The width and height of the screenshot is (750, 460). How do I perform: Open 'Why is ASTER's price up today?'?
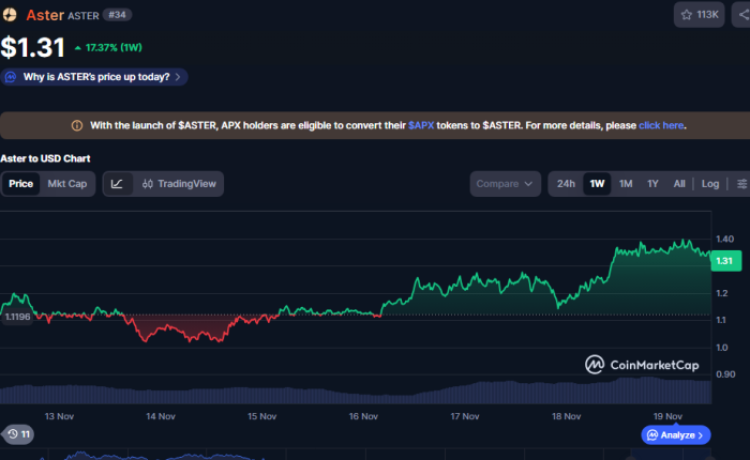click(94, 77)
